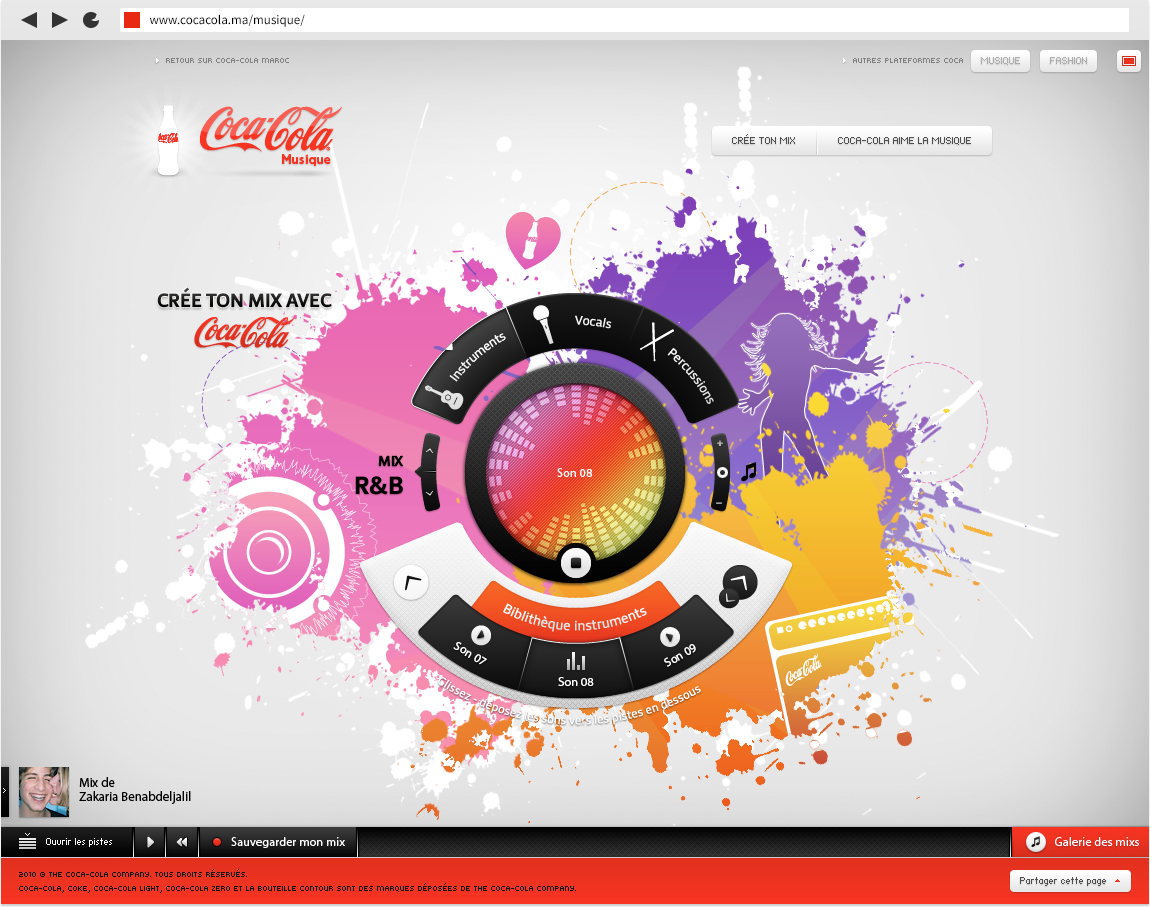Click the pink speaker disc graphic
1150x907 pixels.
click(269, 552)
